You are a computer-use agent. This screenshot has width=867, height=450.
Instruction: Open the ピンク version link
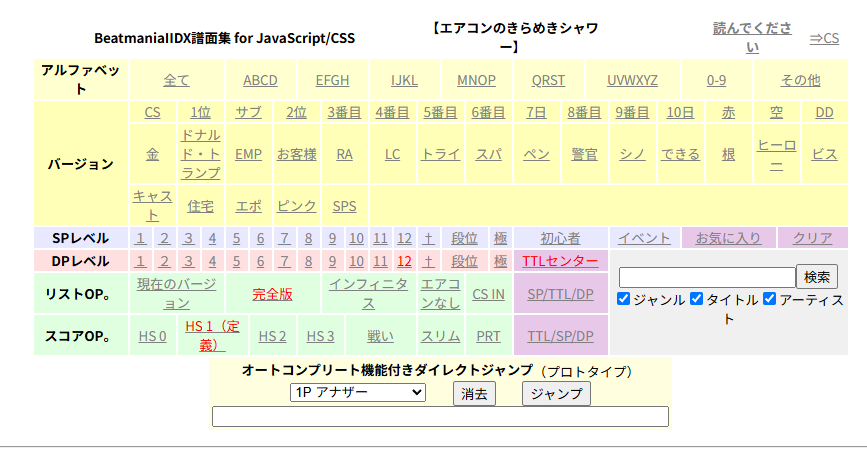pos(296,206)
